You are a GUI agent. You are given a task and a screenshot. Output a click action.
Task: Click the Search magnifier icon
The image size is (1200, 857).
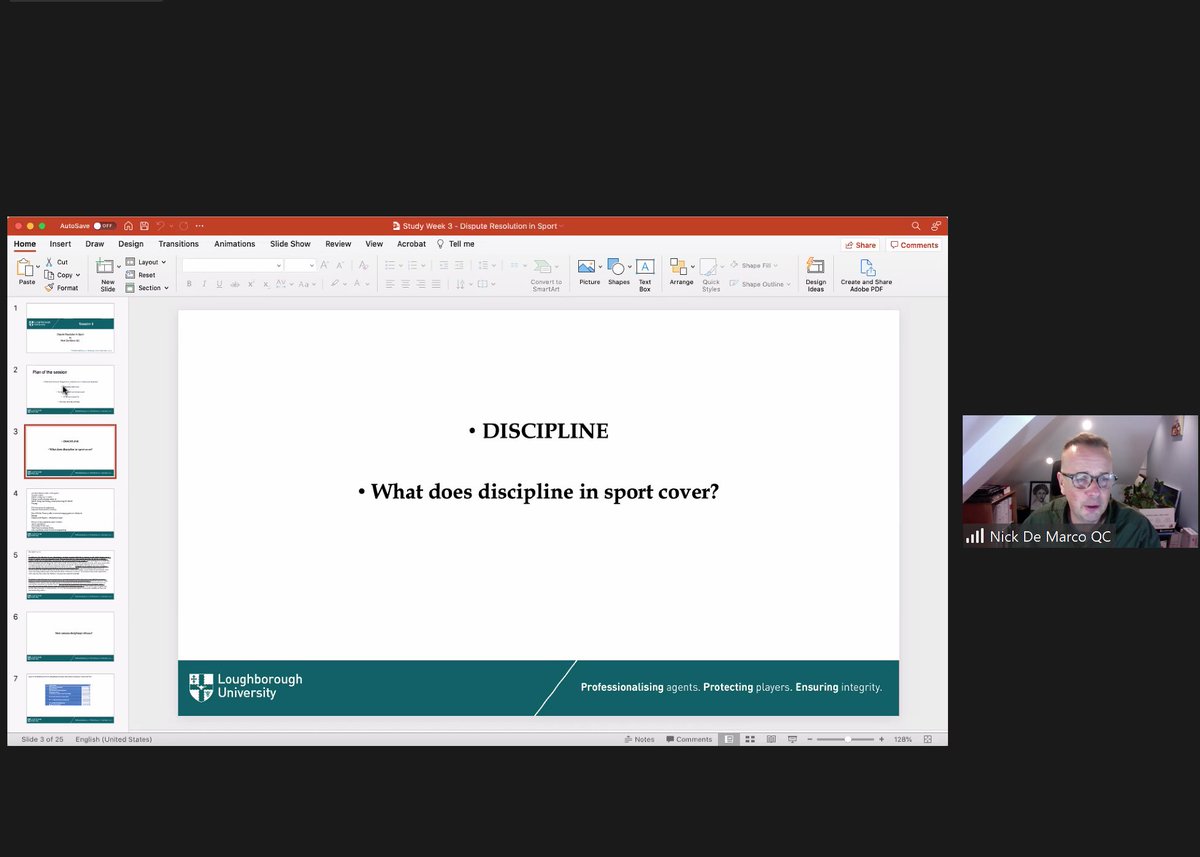[916, 226]
